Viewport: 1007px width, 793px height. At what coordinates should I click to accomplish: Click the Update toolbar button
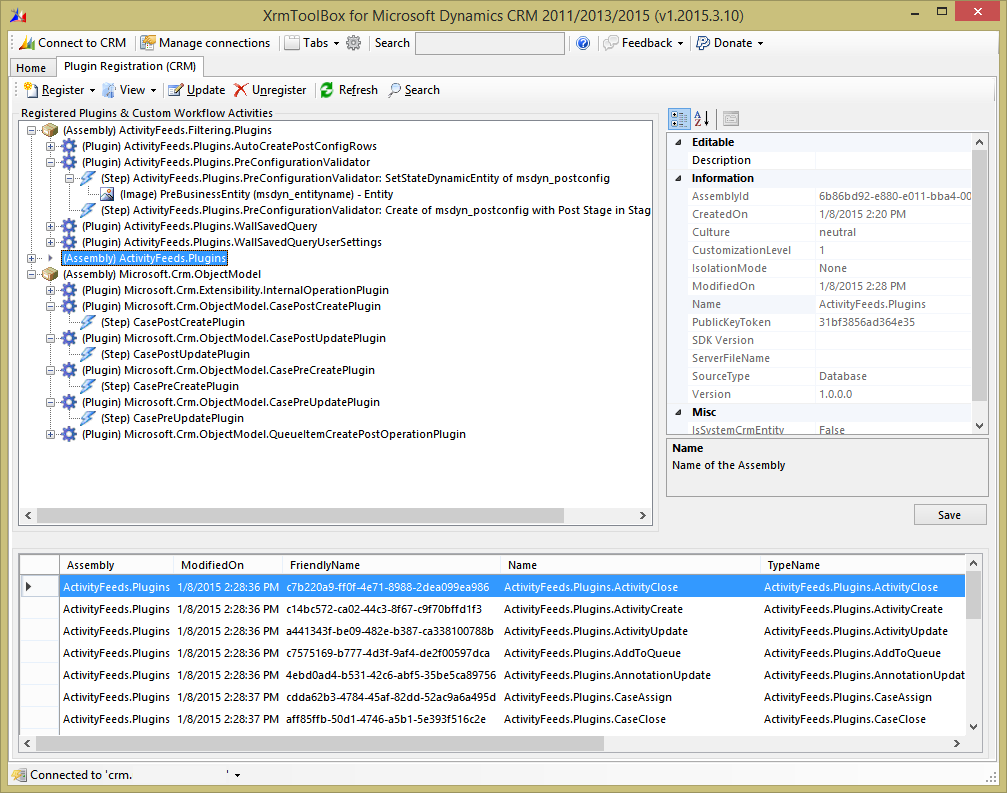[x=197, y=90]
